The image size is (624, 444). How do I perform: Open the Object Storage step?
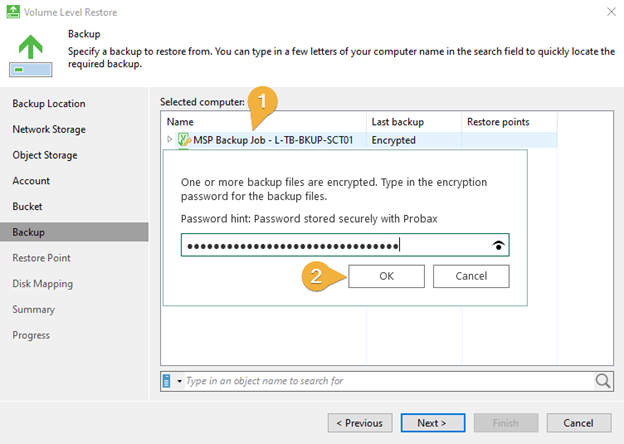tap(45, 155)
